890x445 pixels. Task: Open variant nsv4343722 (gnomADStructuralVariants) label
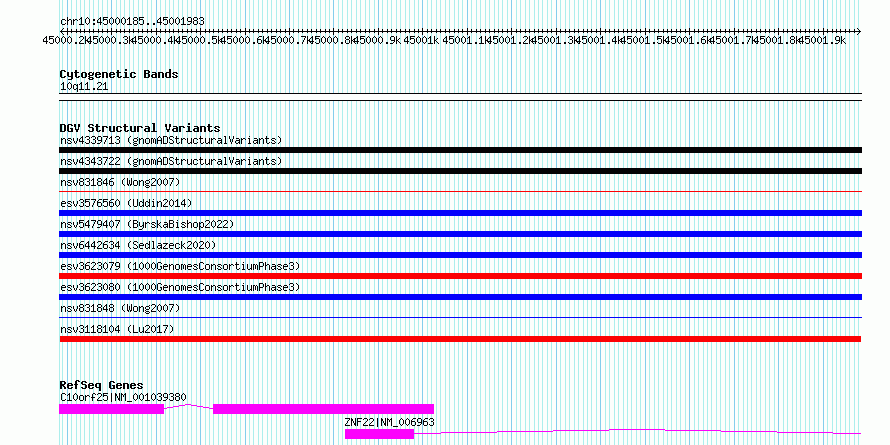click(x=171, y=161)
